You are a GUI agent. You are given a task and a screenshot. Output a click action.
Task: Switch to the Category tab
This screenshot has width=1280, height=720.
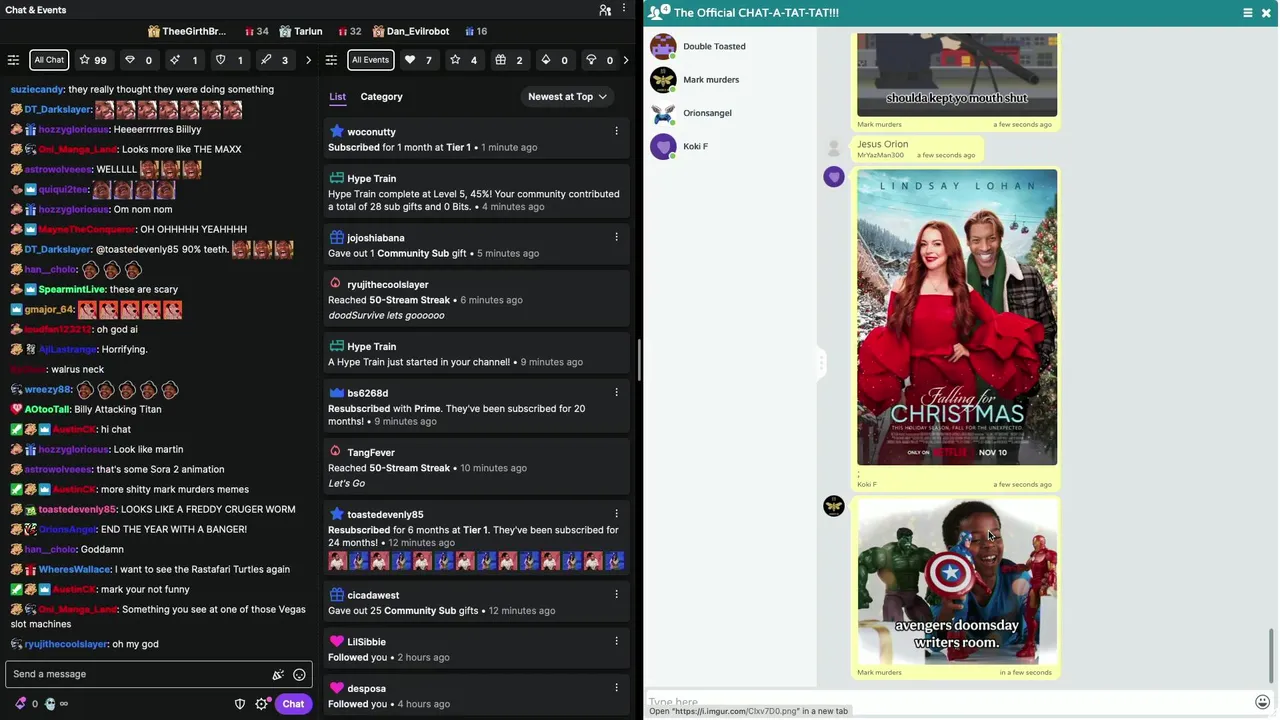(381, 97)
